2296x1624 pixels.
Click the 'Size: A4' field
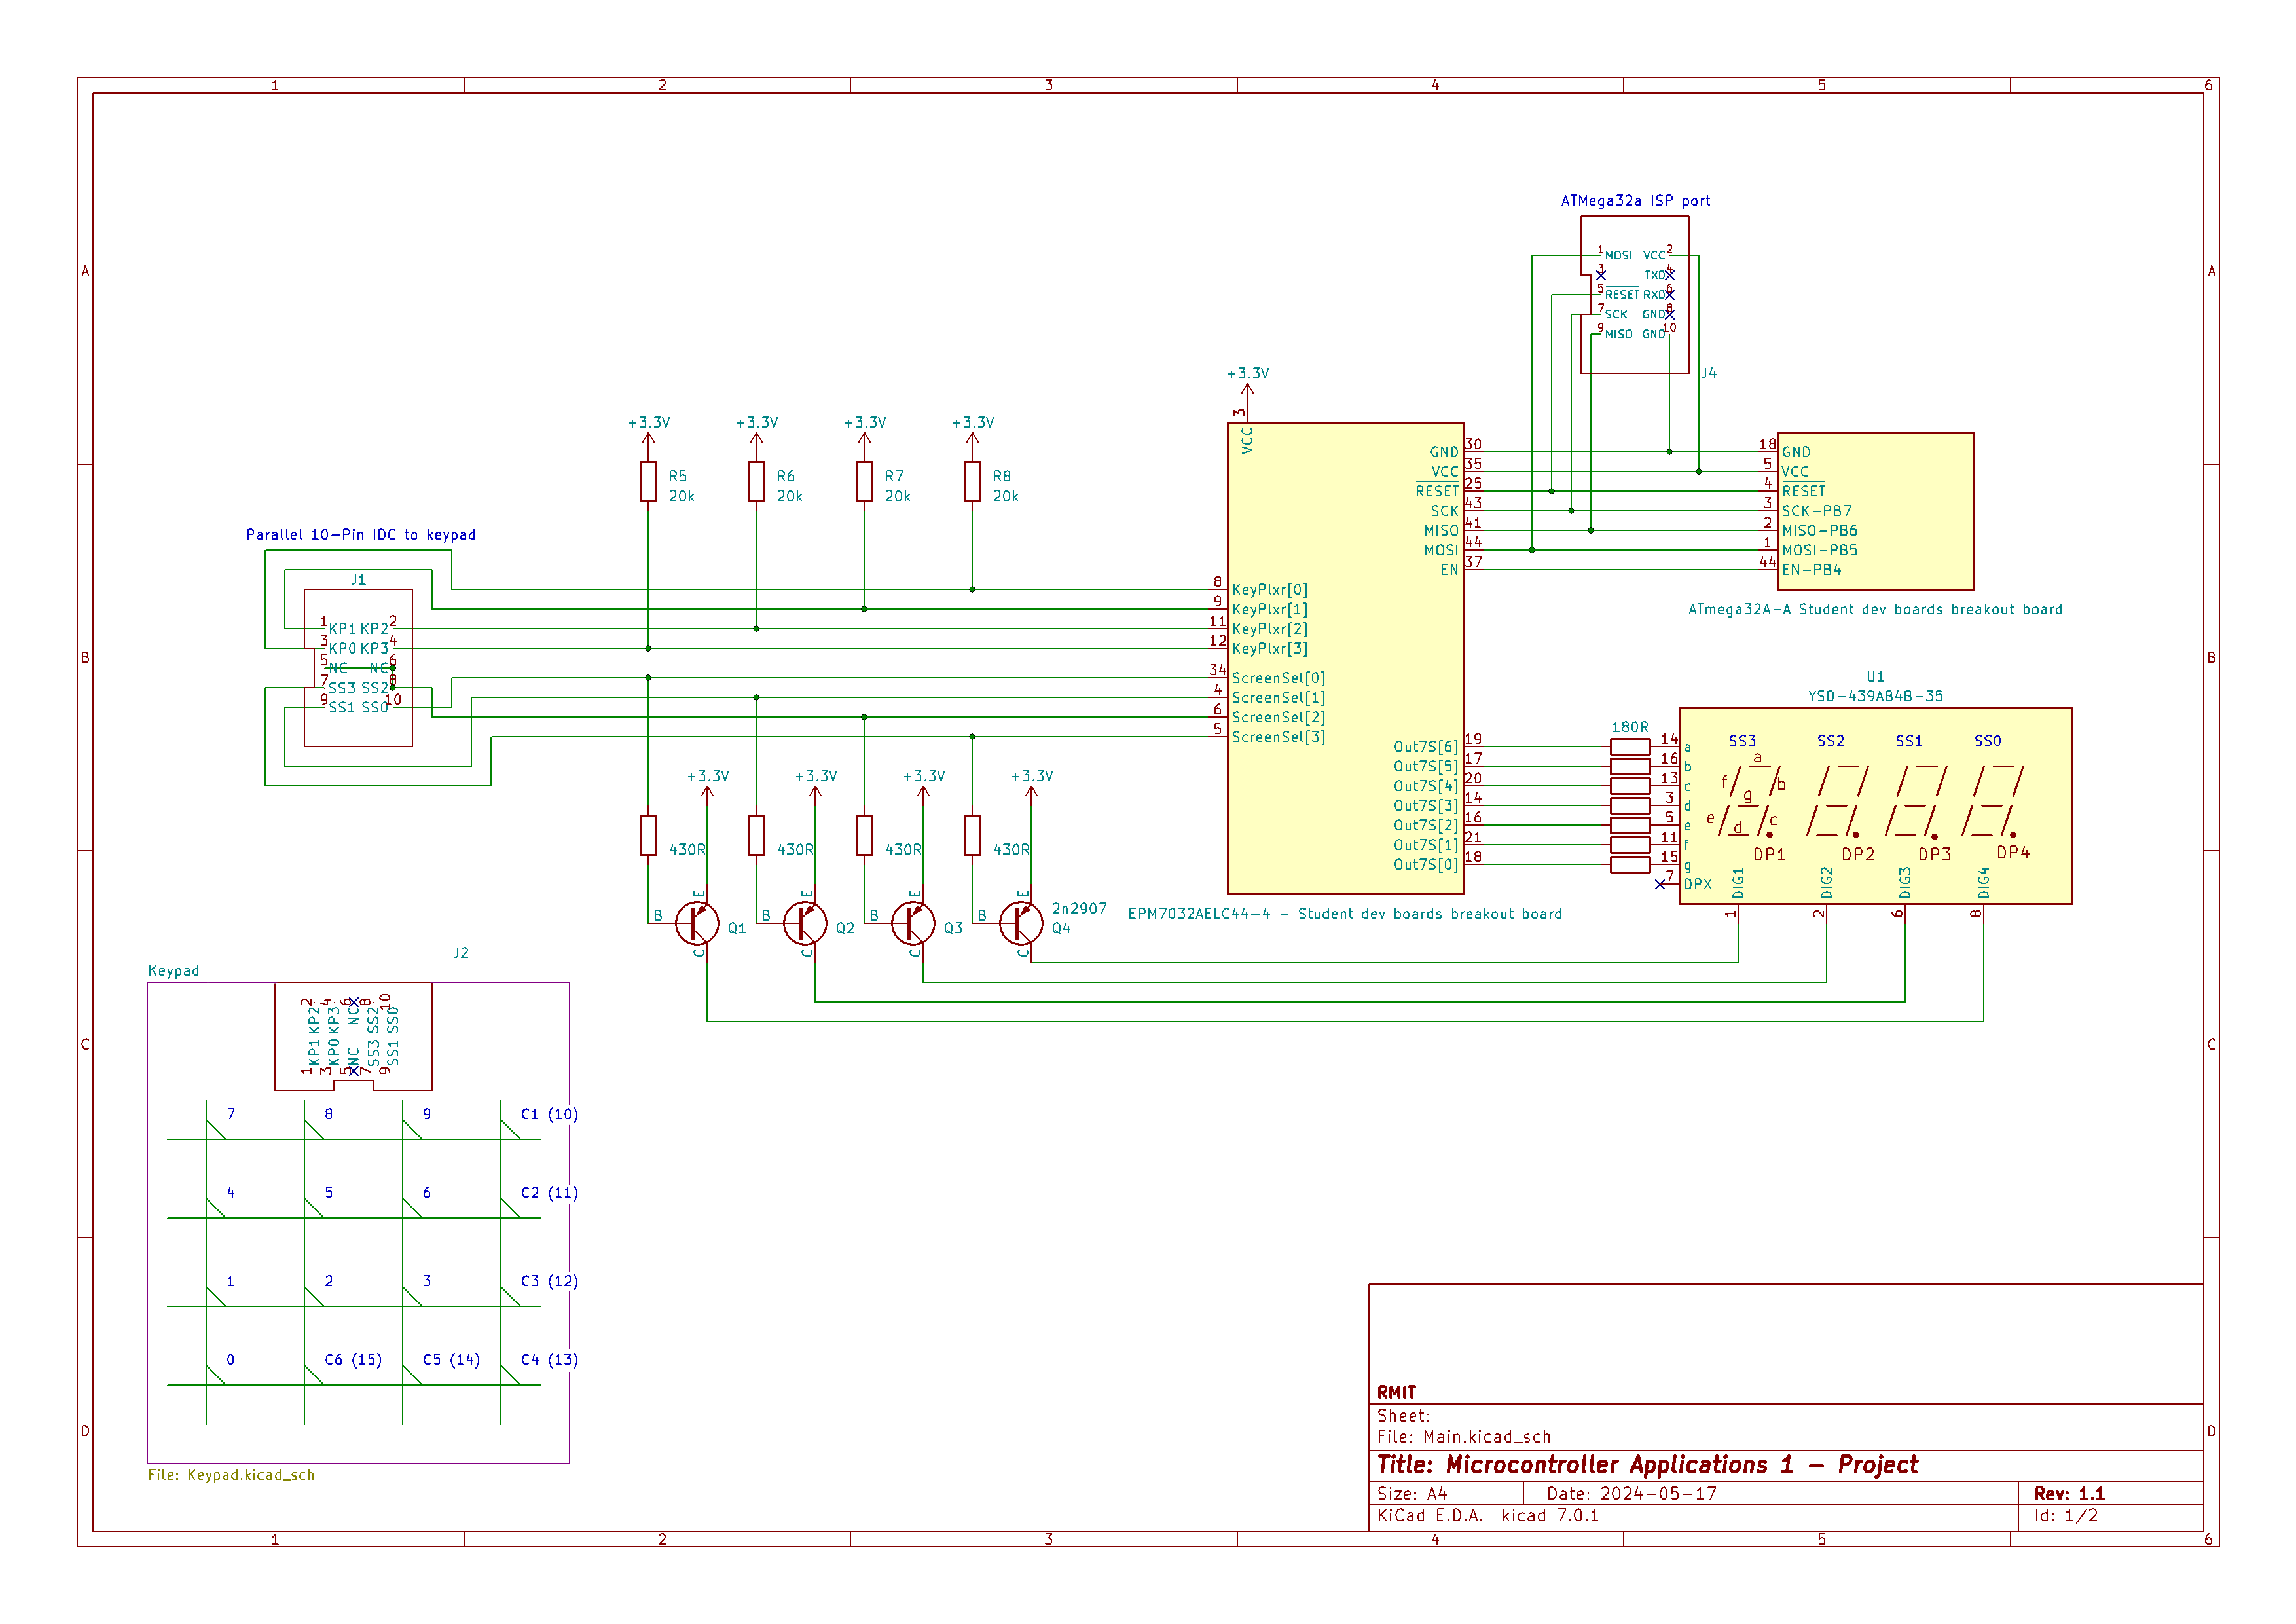[1412, 1494]
